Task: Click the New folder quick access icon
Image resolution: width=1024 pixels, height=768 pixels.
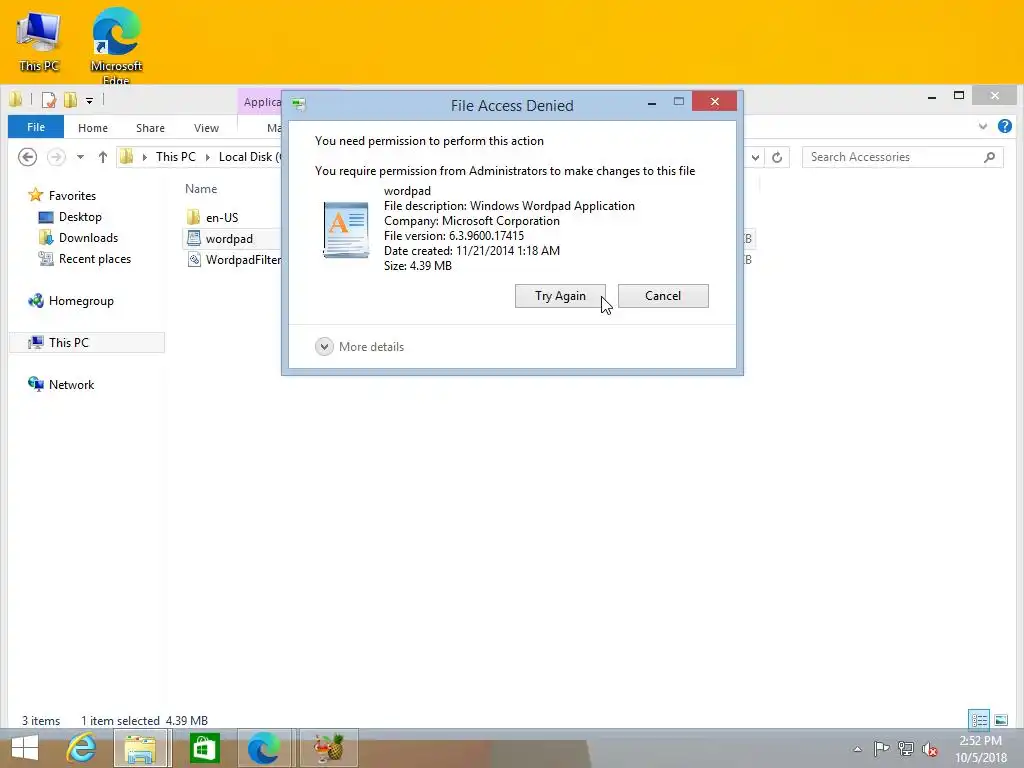Action: [71, 100]
